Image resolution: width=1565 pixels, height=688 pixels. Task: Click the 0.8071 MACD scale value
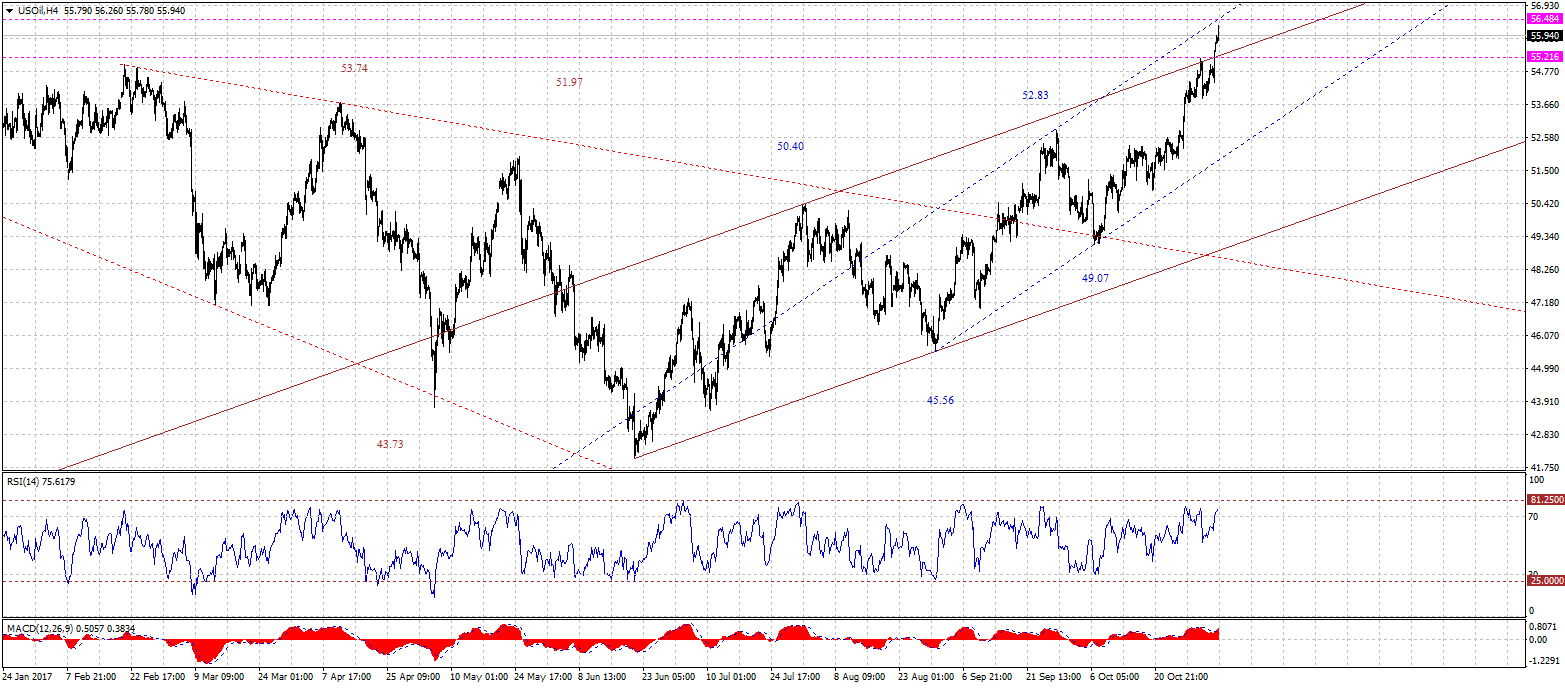click(x=1544, y=629)
